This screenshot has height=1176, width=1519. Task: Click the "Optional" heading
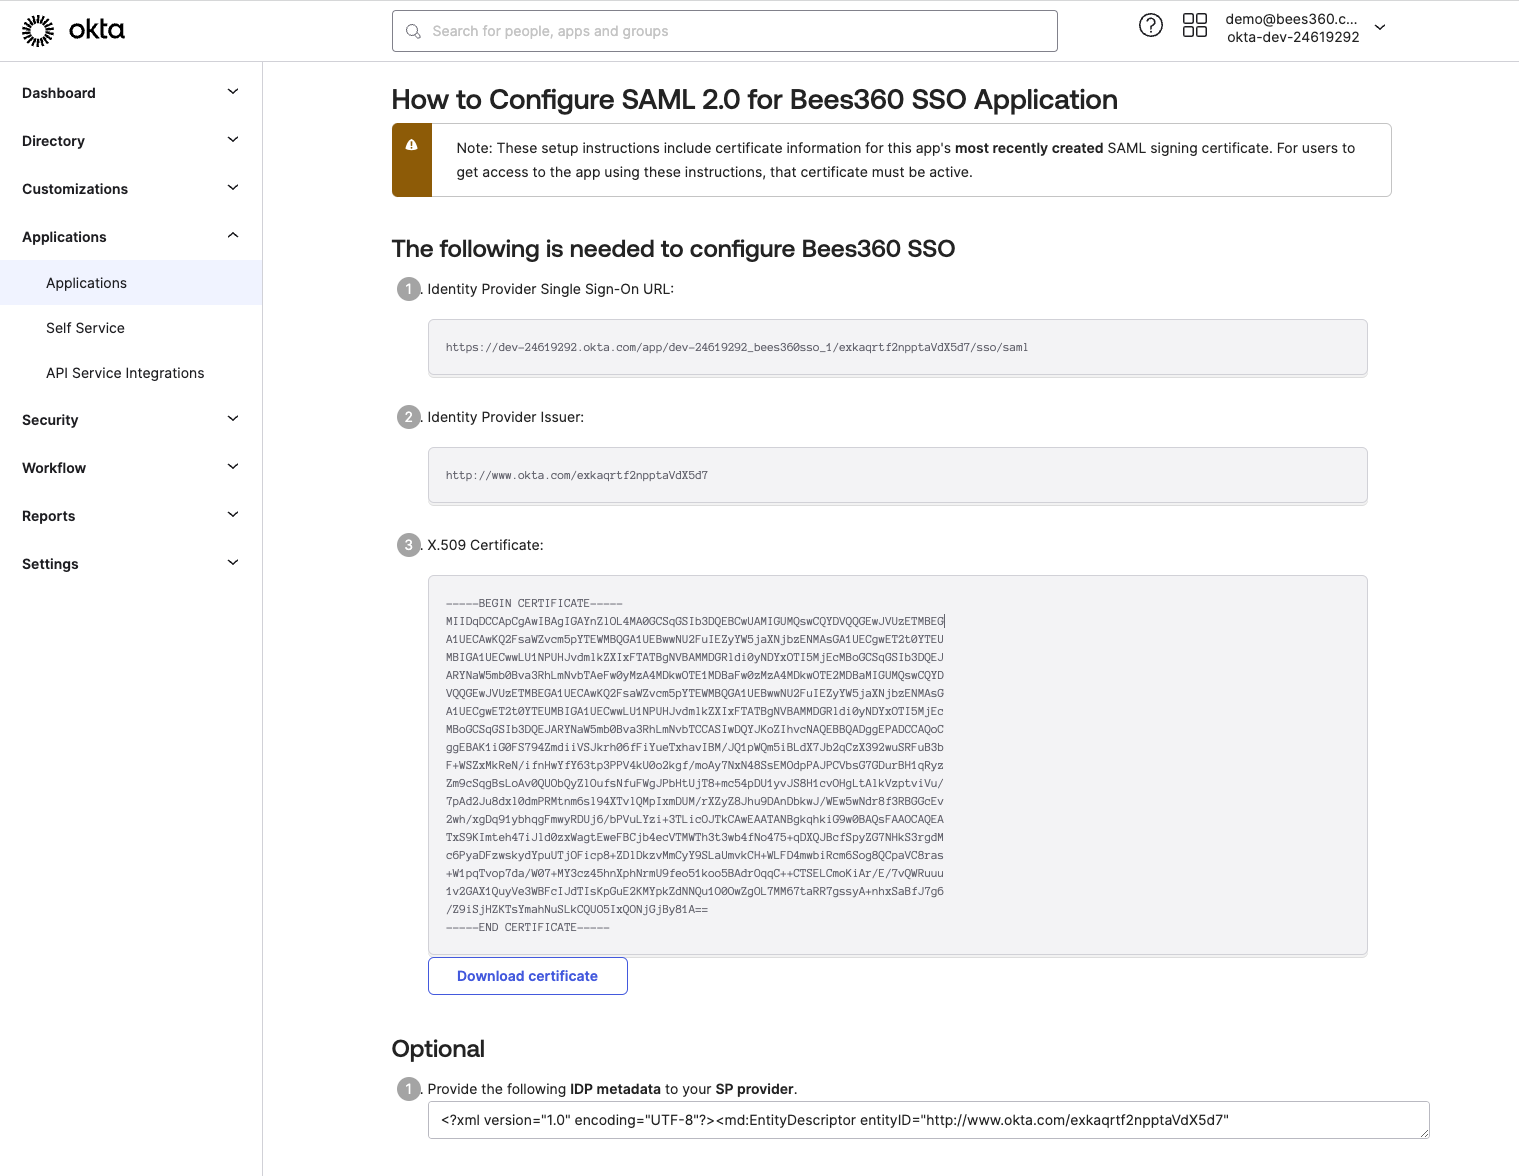click(x=438, y=1049)
